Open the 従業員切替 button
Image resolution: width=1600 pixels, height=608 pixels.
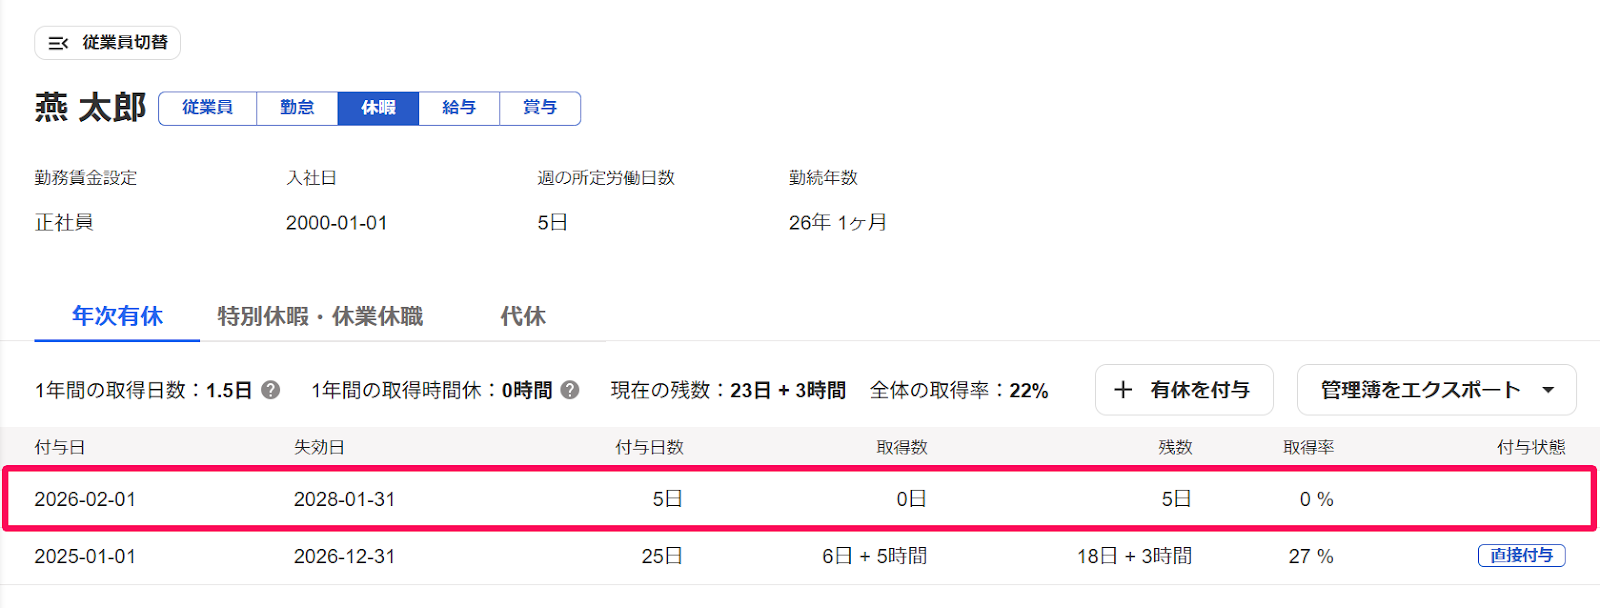pos(107,43)
